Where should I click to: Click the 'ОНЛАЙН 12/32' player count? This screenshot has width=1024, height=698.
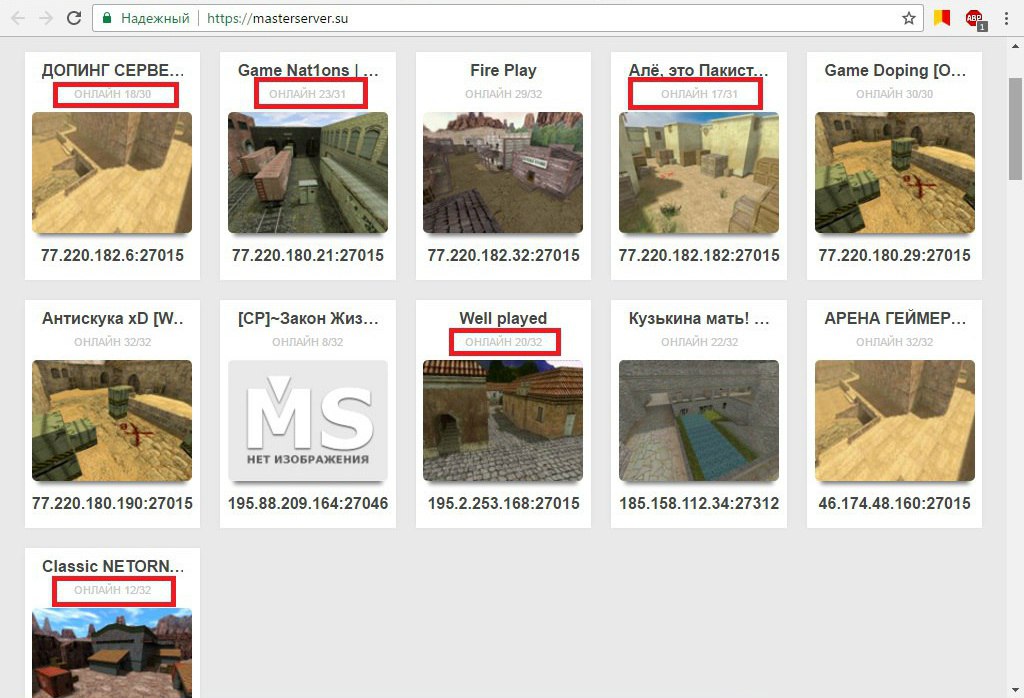pos(112,590)
